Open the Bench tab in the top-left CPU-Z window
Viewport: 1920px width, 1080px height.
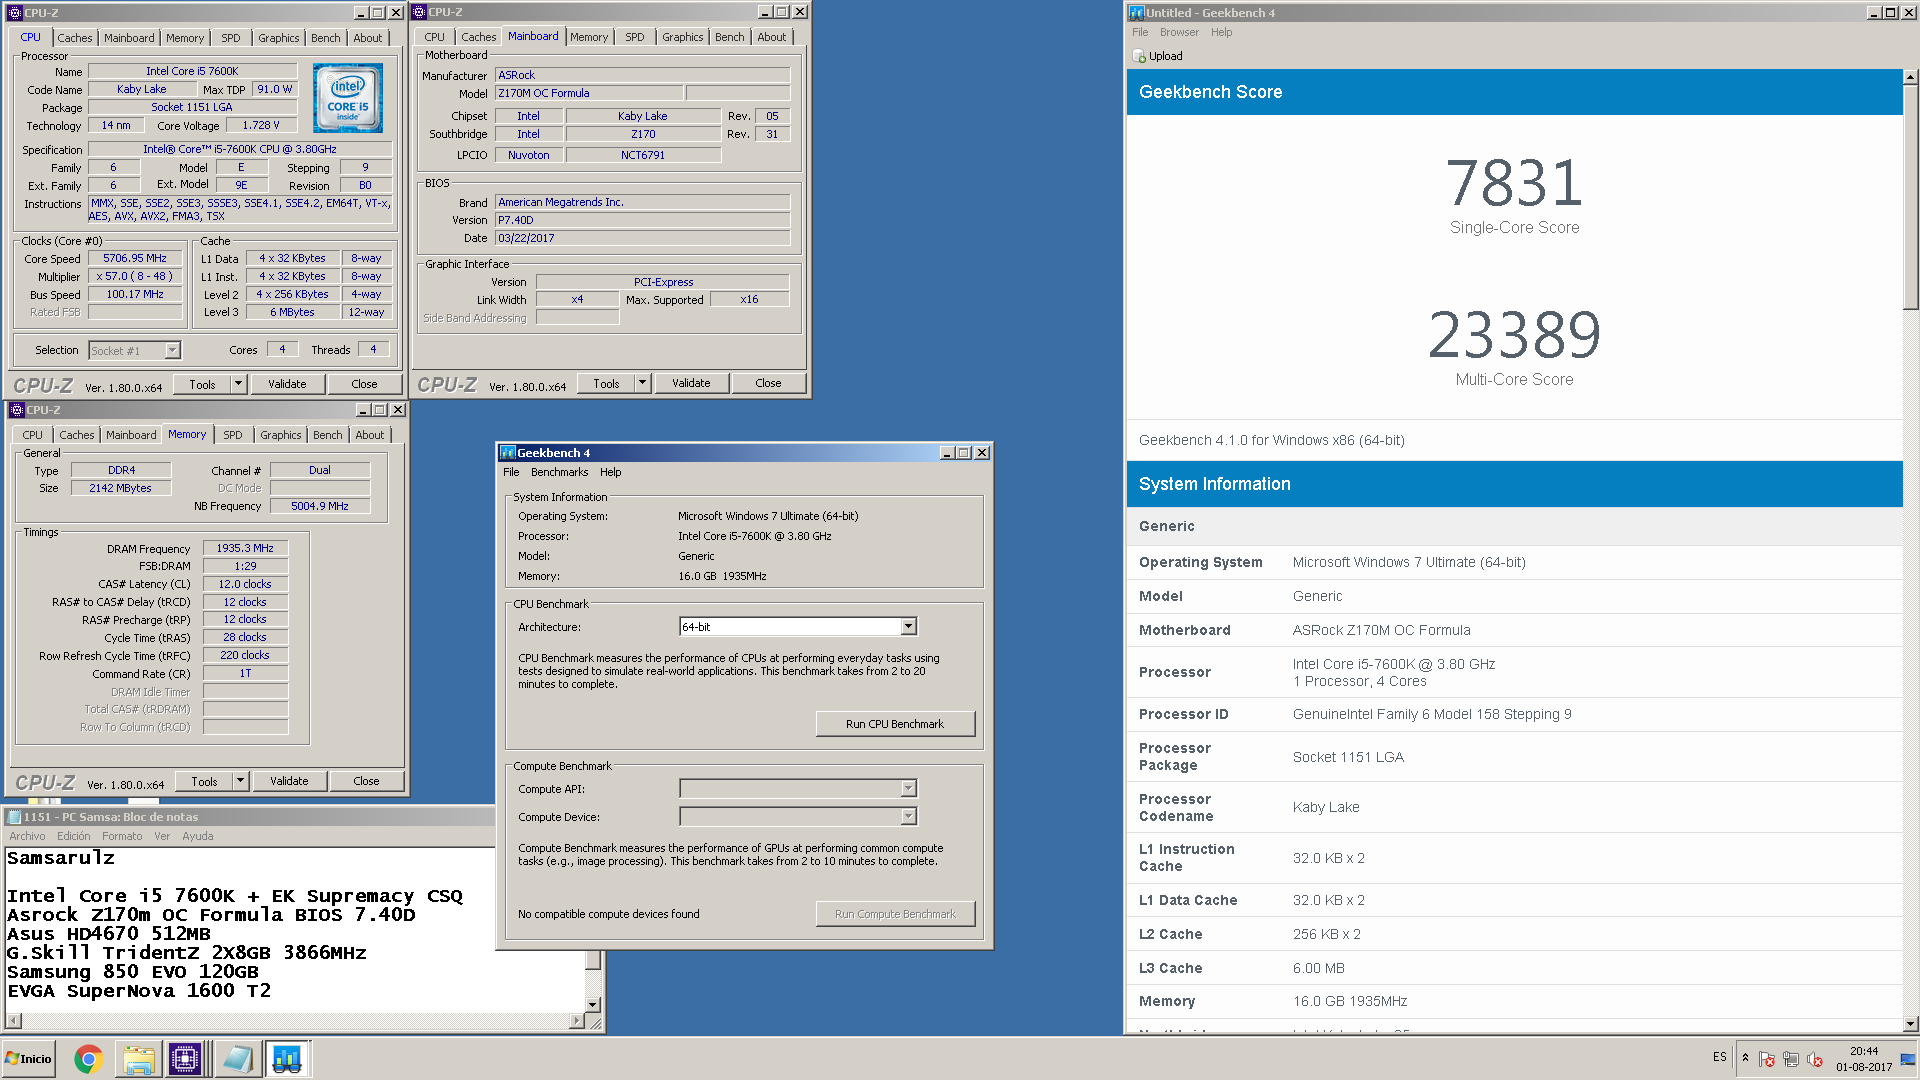[326, 38]
